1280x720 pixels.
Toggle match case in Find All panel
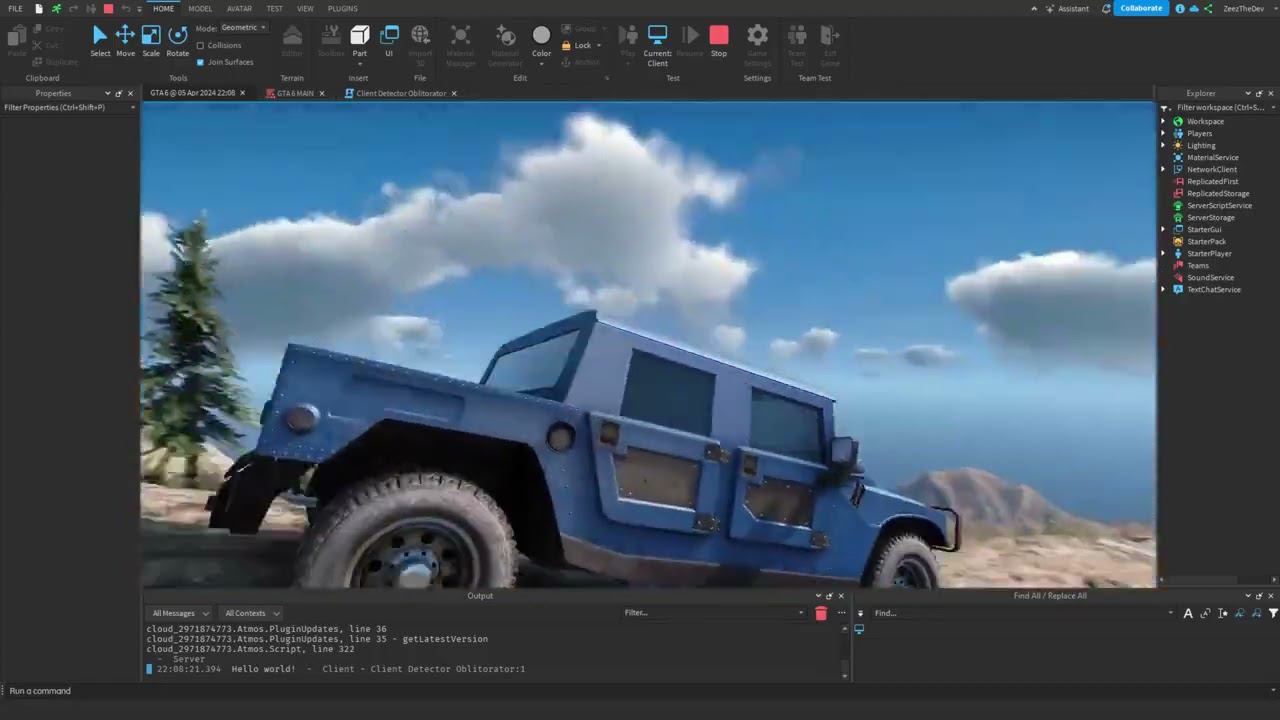(x=1188, y=613)
